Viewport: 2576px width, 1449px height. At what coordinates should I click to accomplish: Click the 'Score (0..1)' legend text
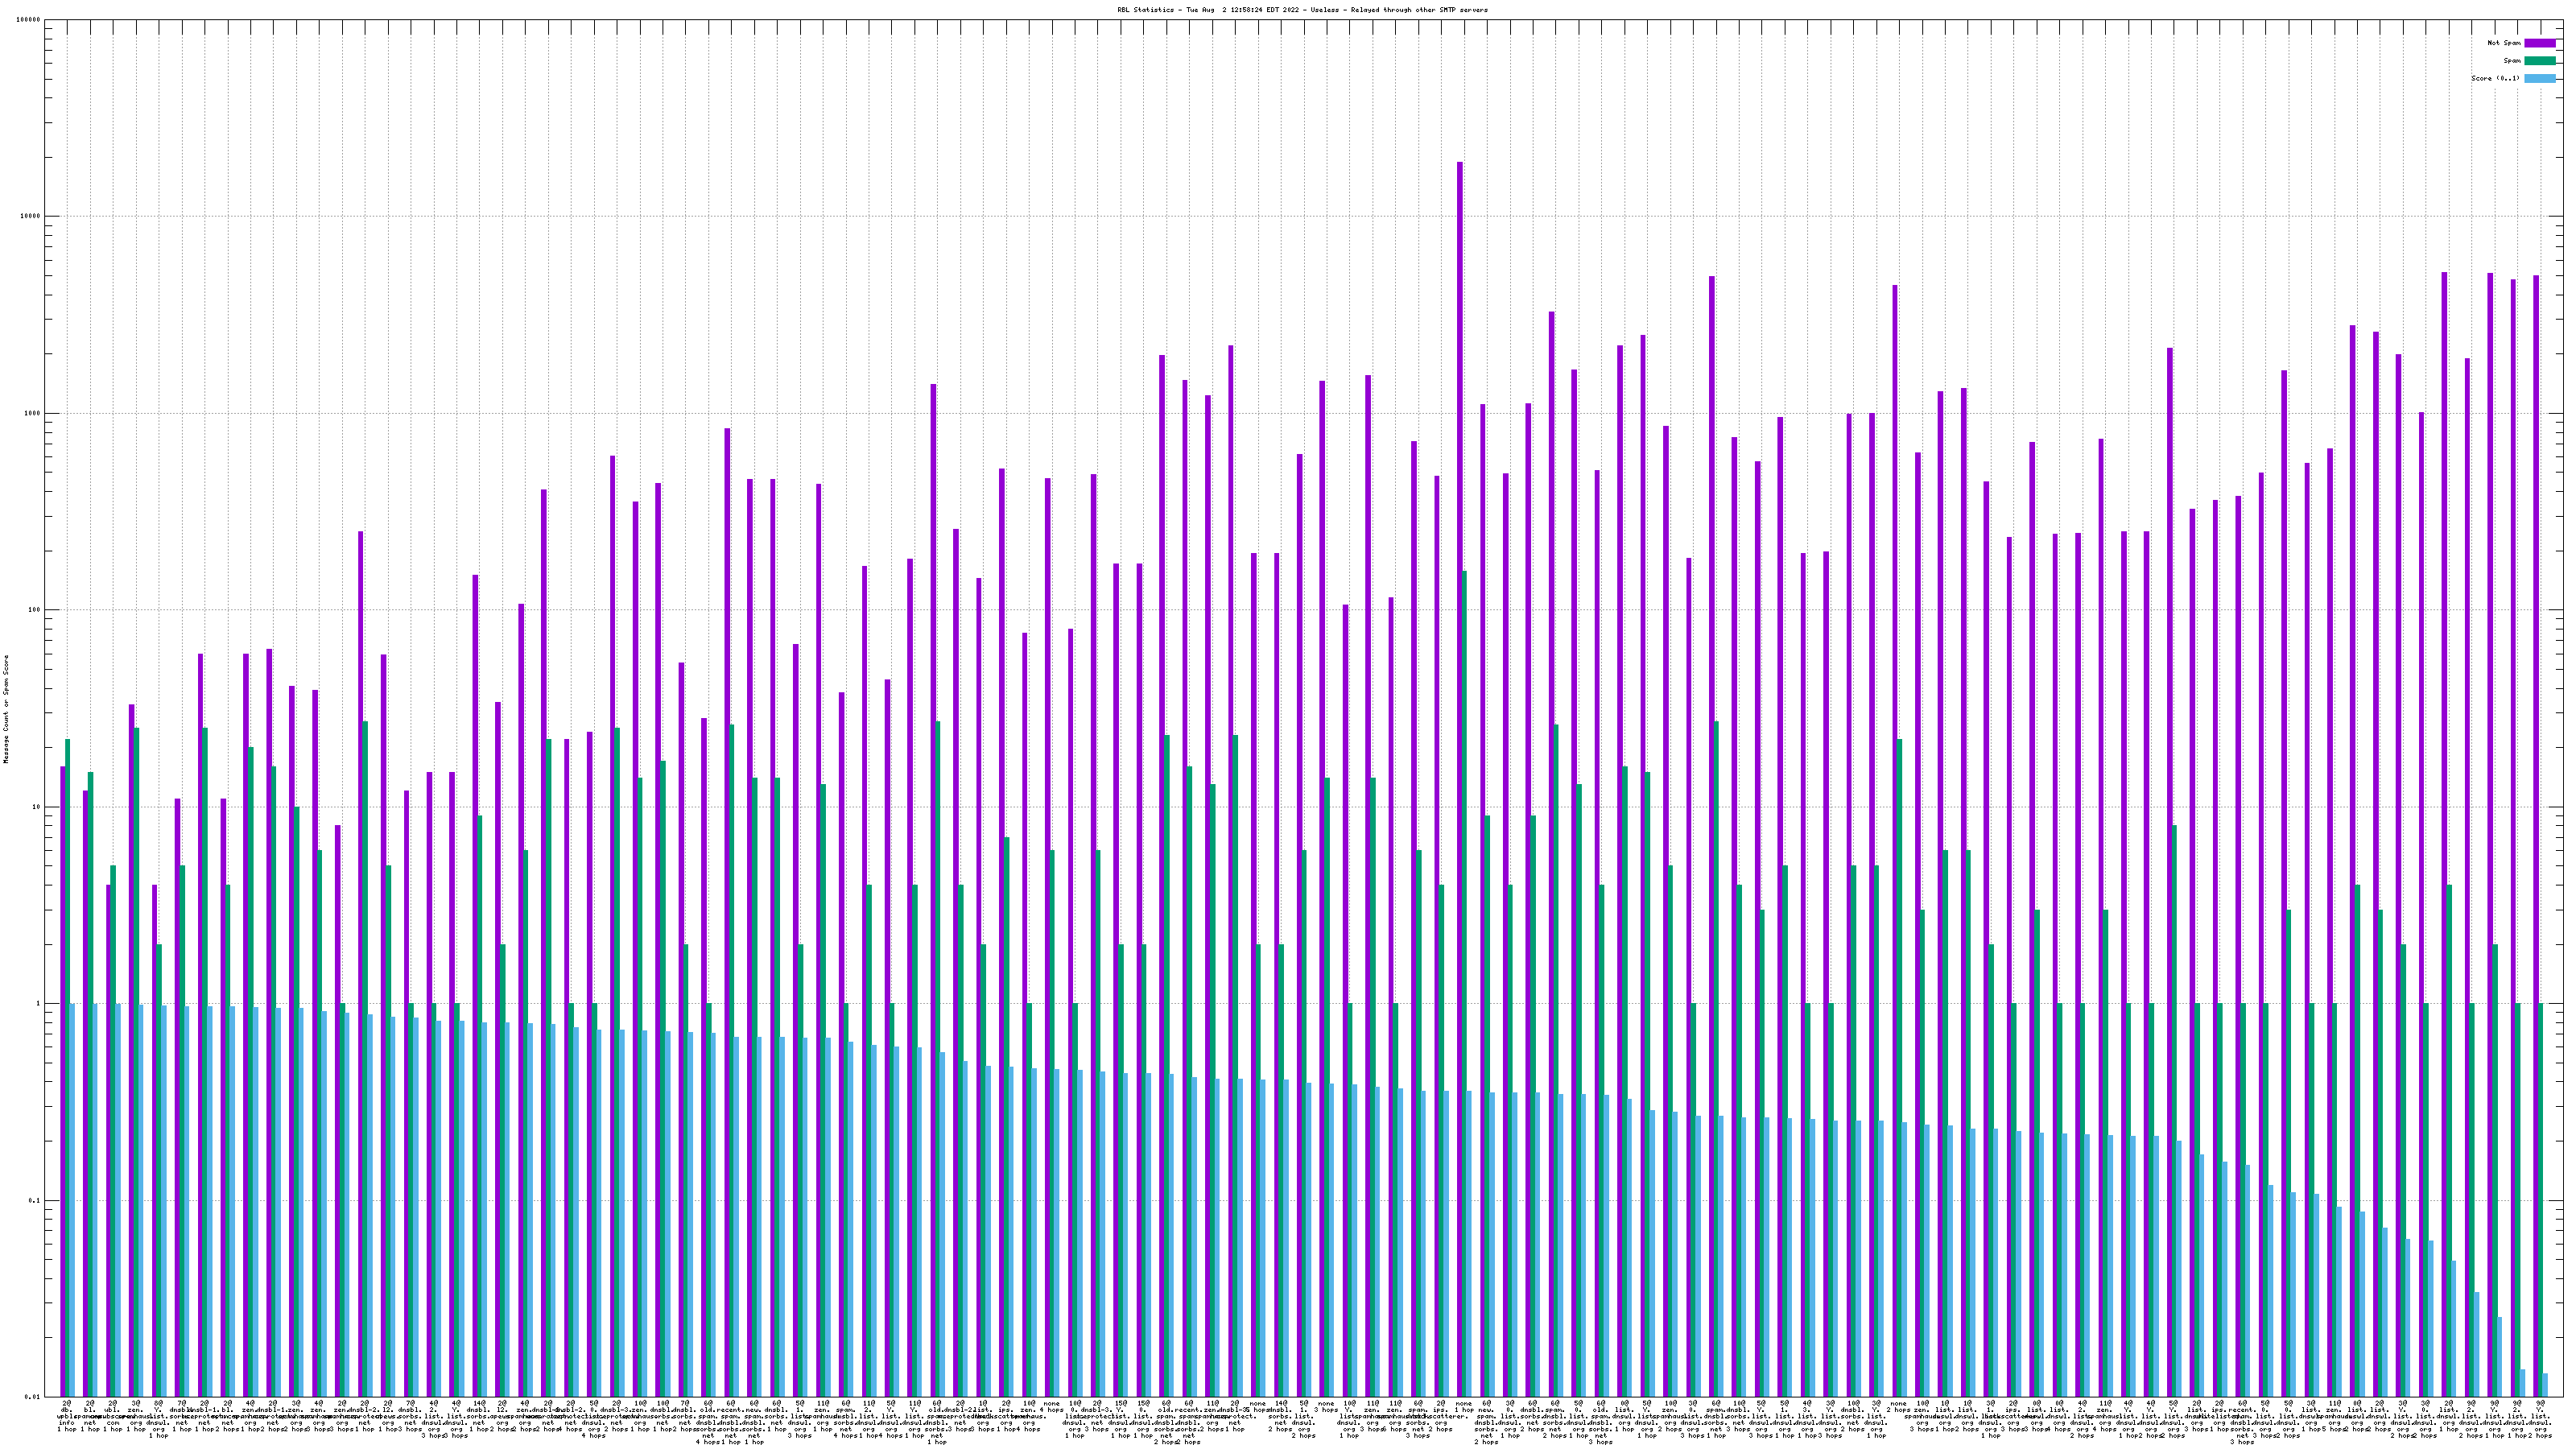[x=2495, y=78]
